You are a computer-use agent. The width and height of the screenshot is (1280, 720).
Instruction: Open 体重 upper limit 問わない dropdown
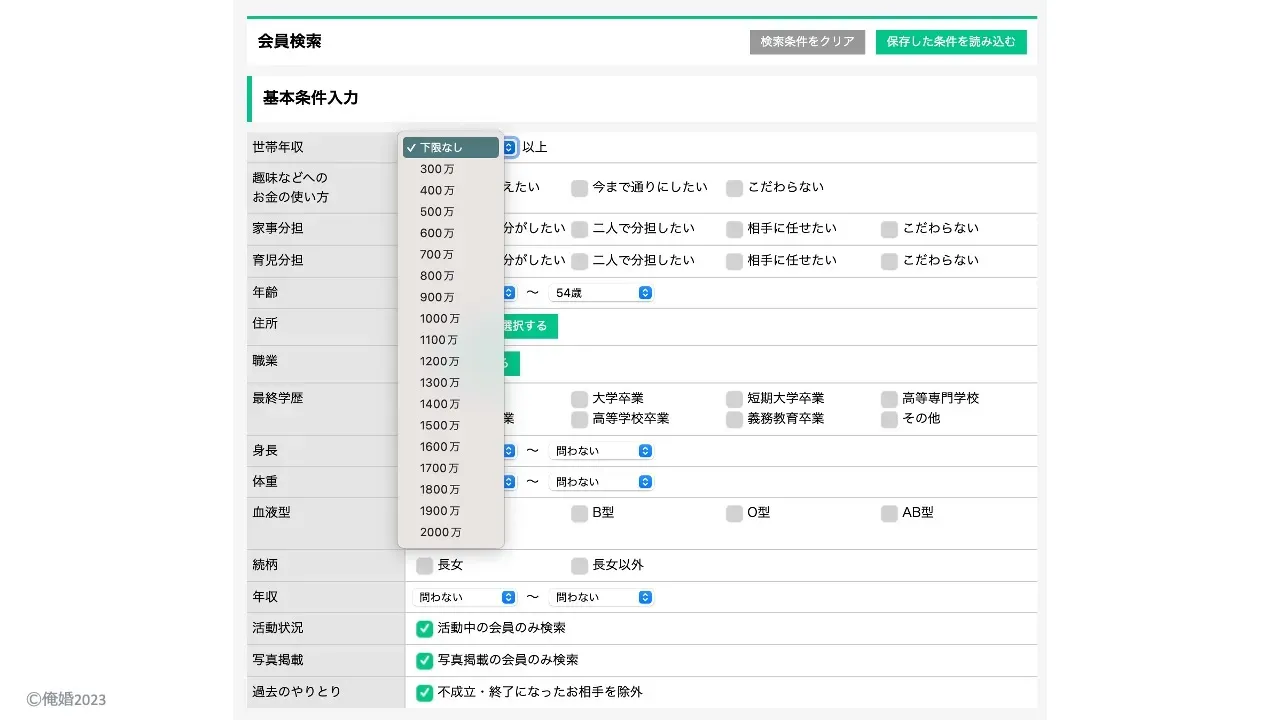[601, 482]
